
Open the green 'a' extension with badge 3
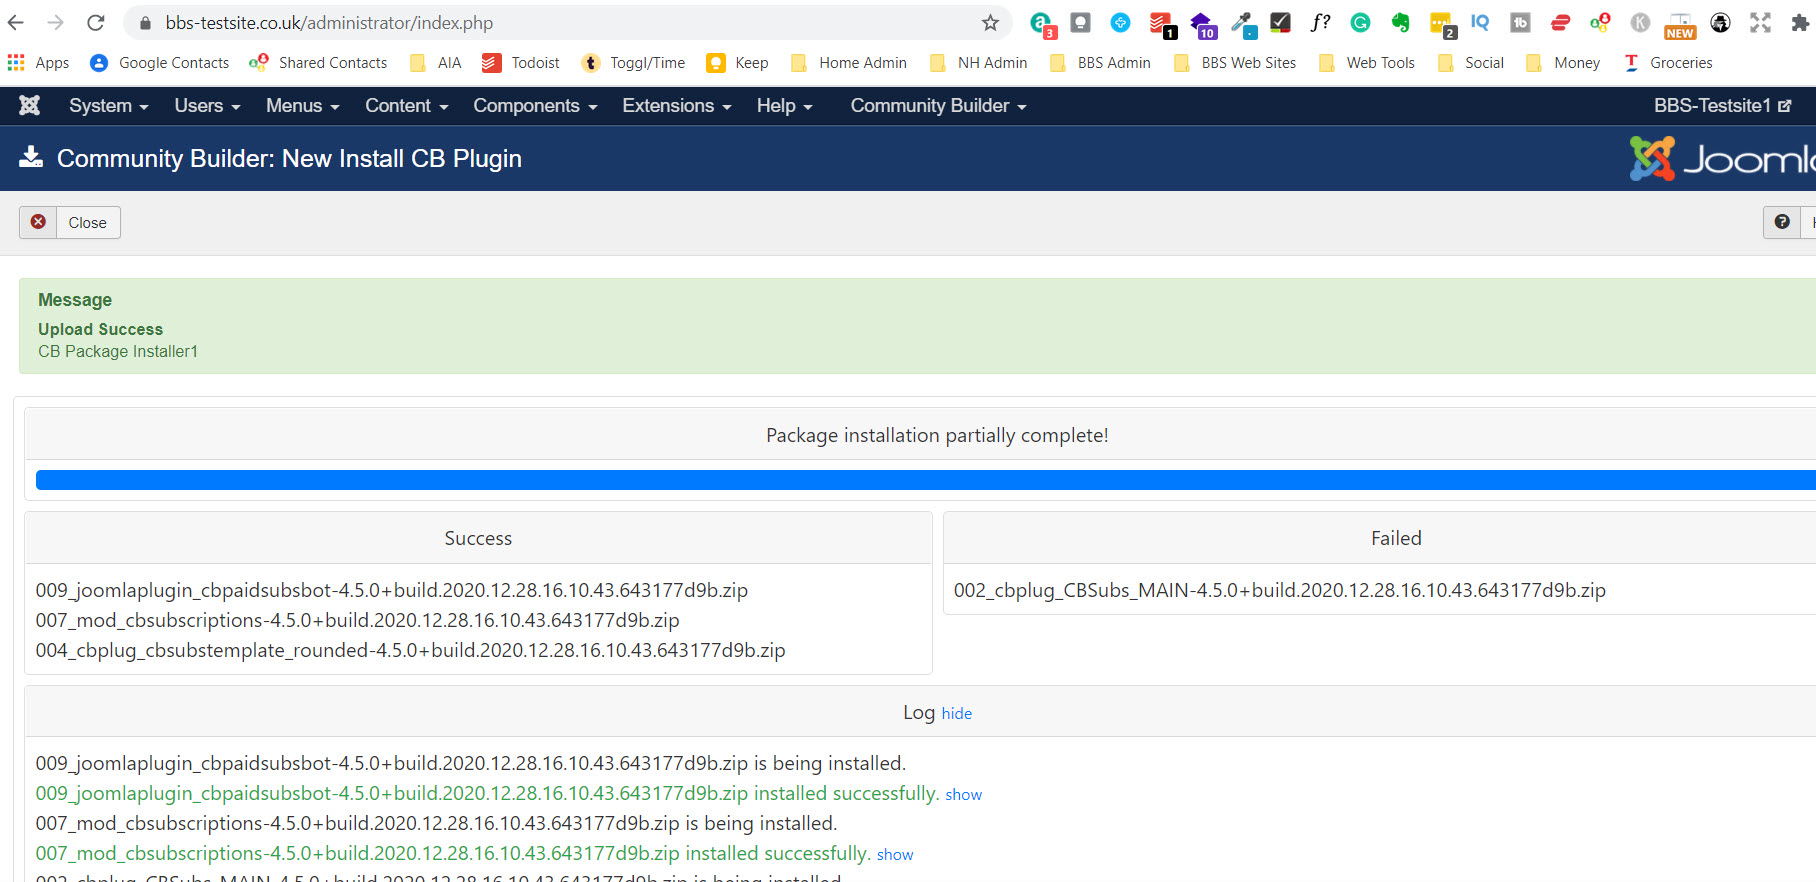pyautogui.click(x=1042, y=24)
